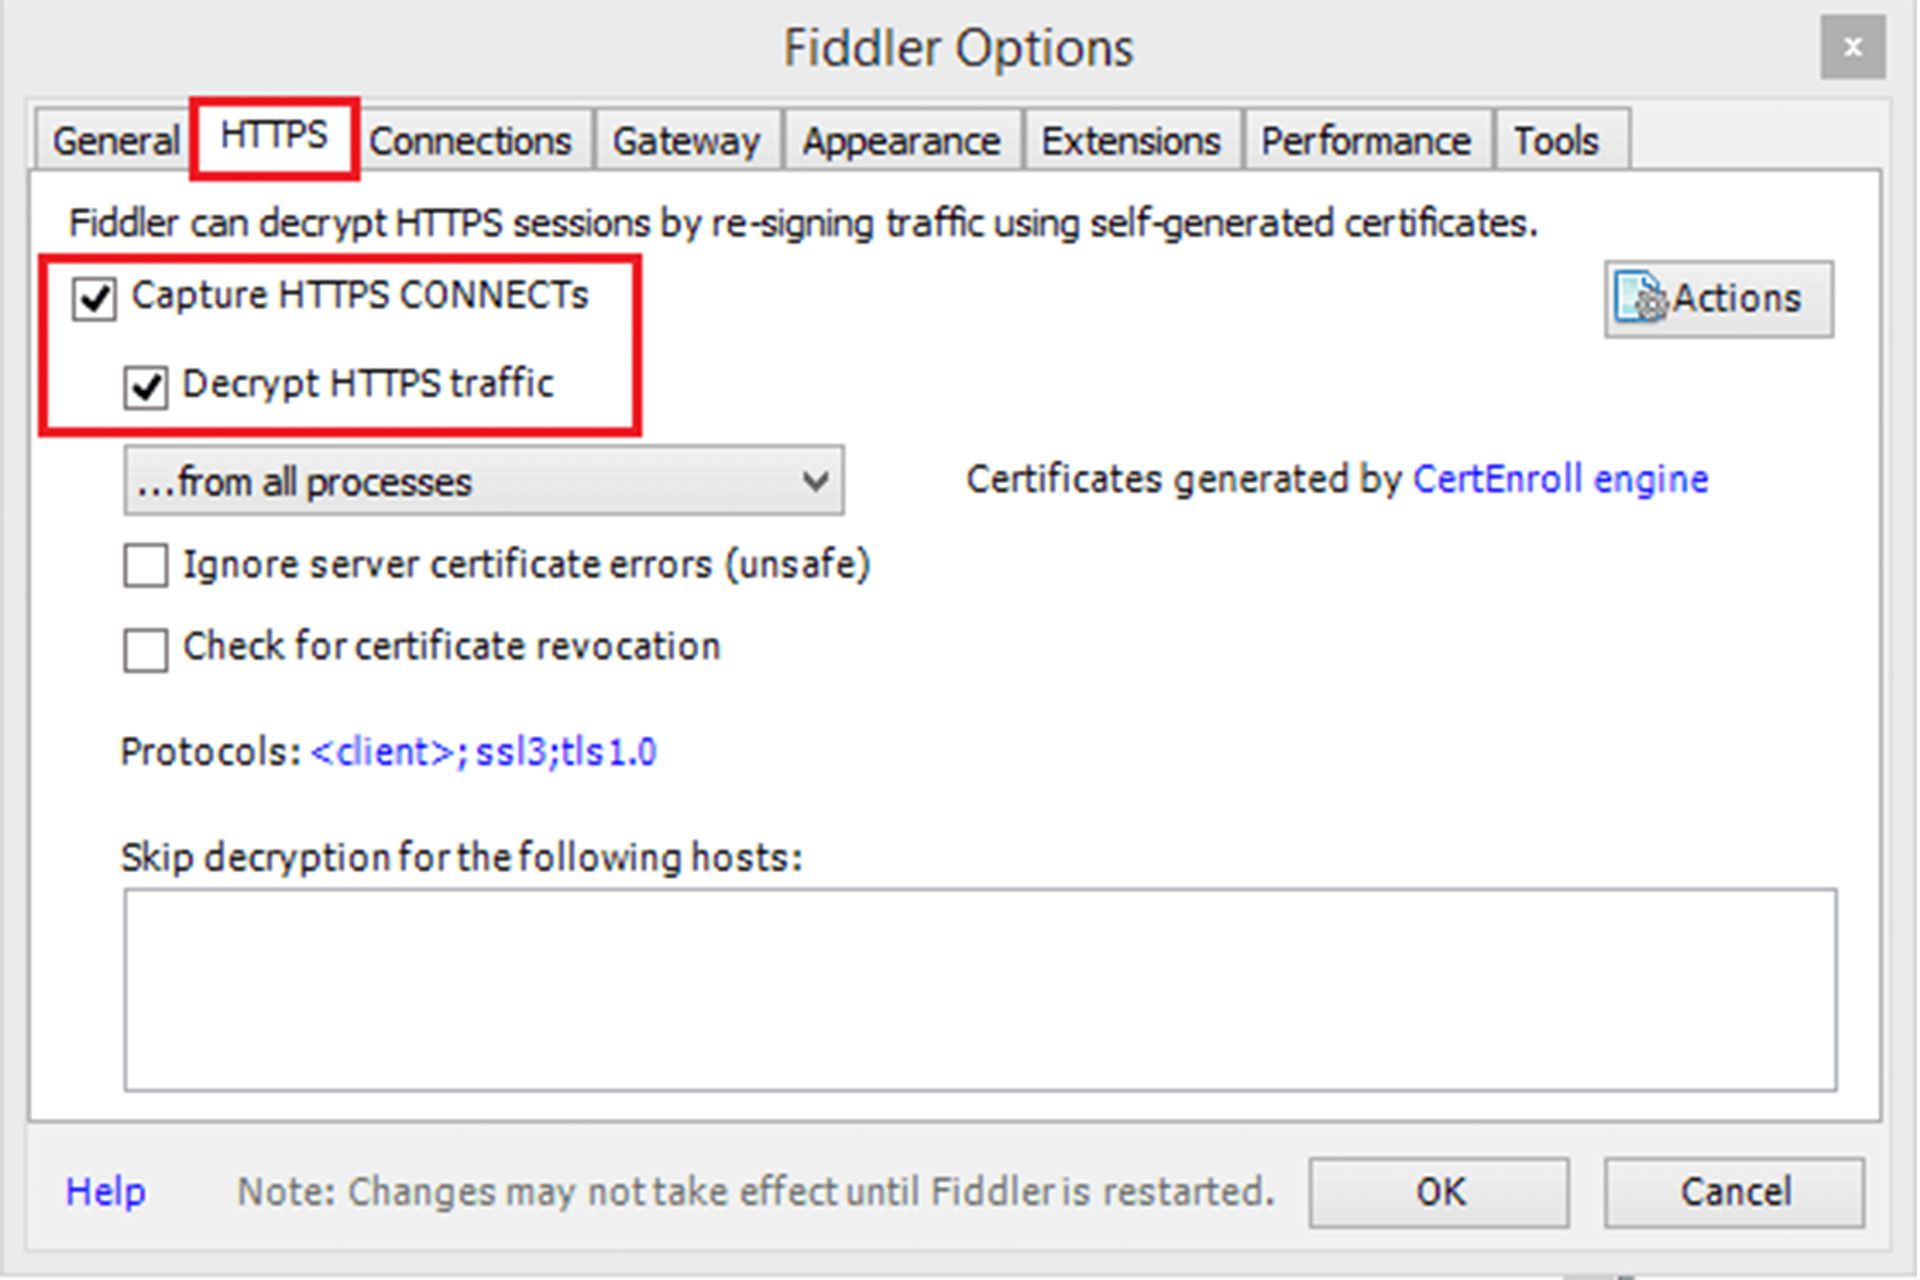The image size is (1920, 1280).
Task: Enable Ignore server certificate errors
Action: (x=145, y=565)
